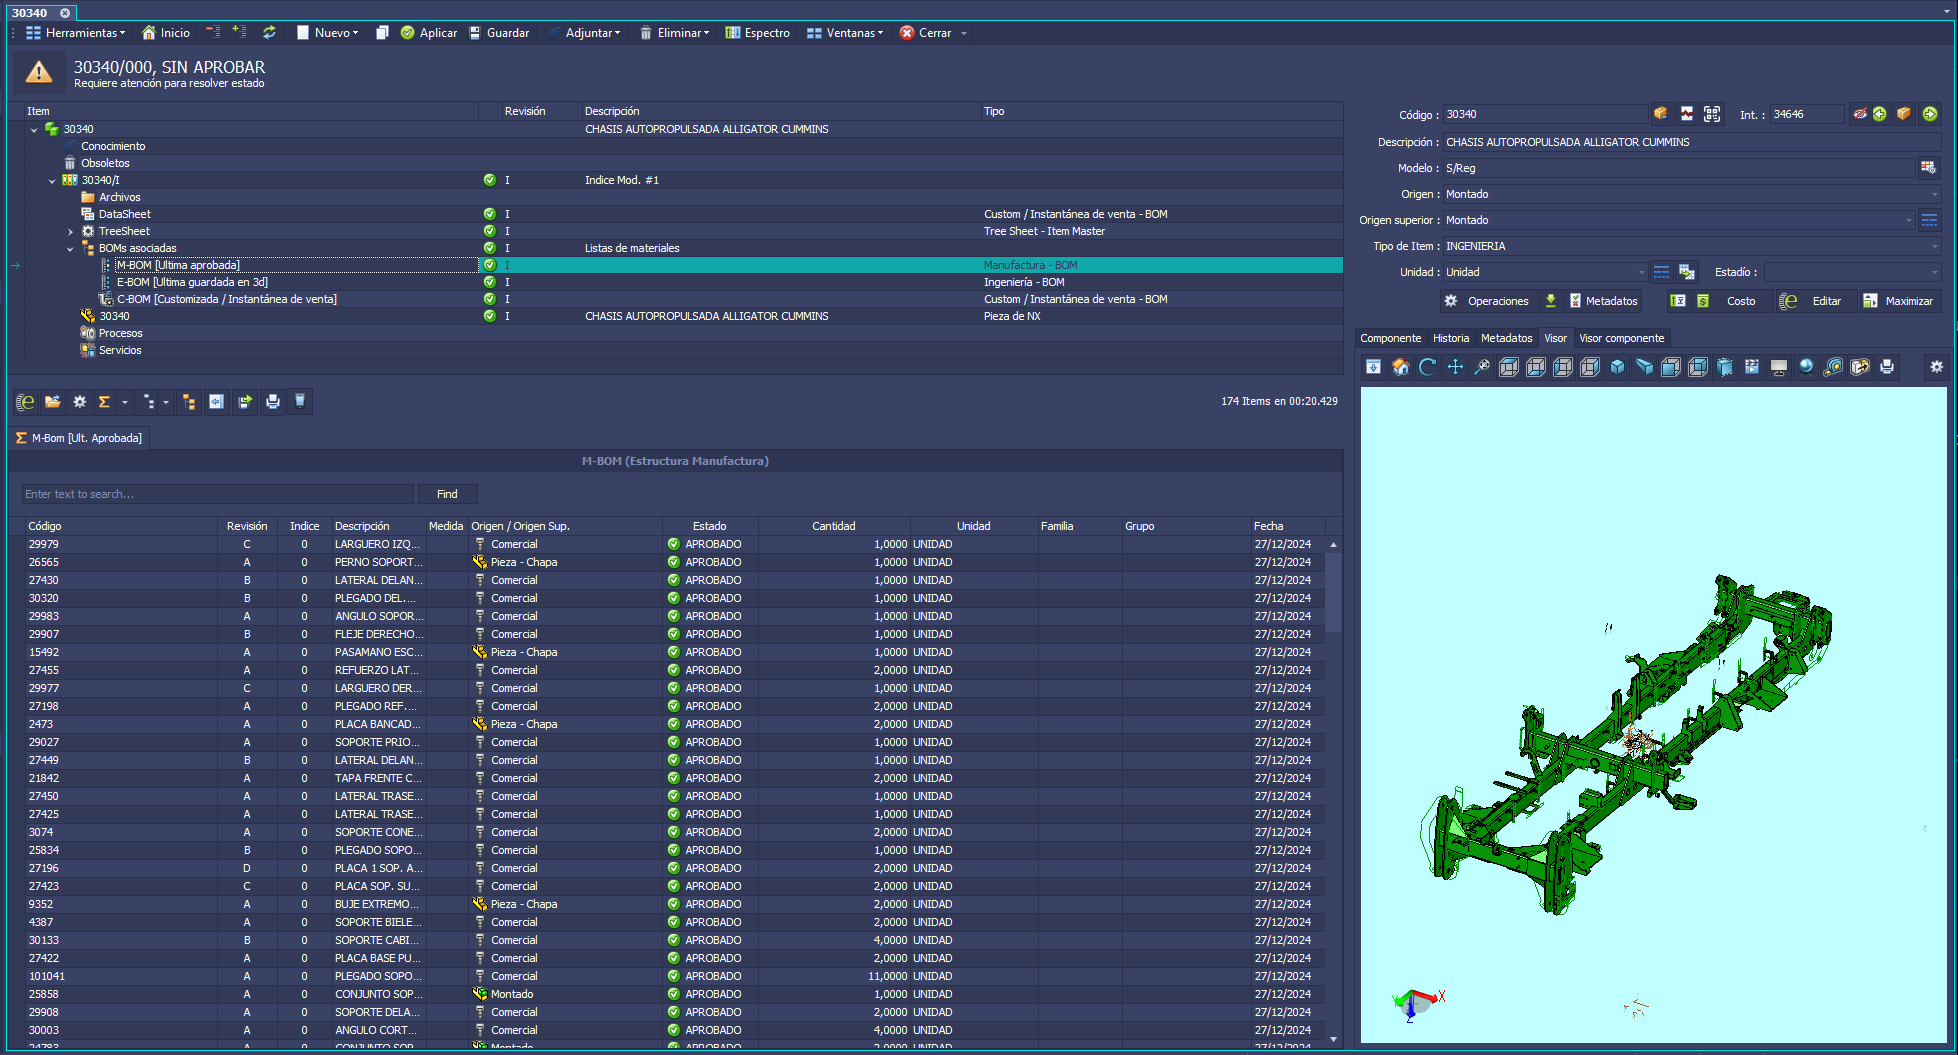Open the sigma dropdown arrow in BOM toolbar
Screen dimensions: 1958x1055
point(125,402)
